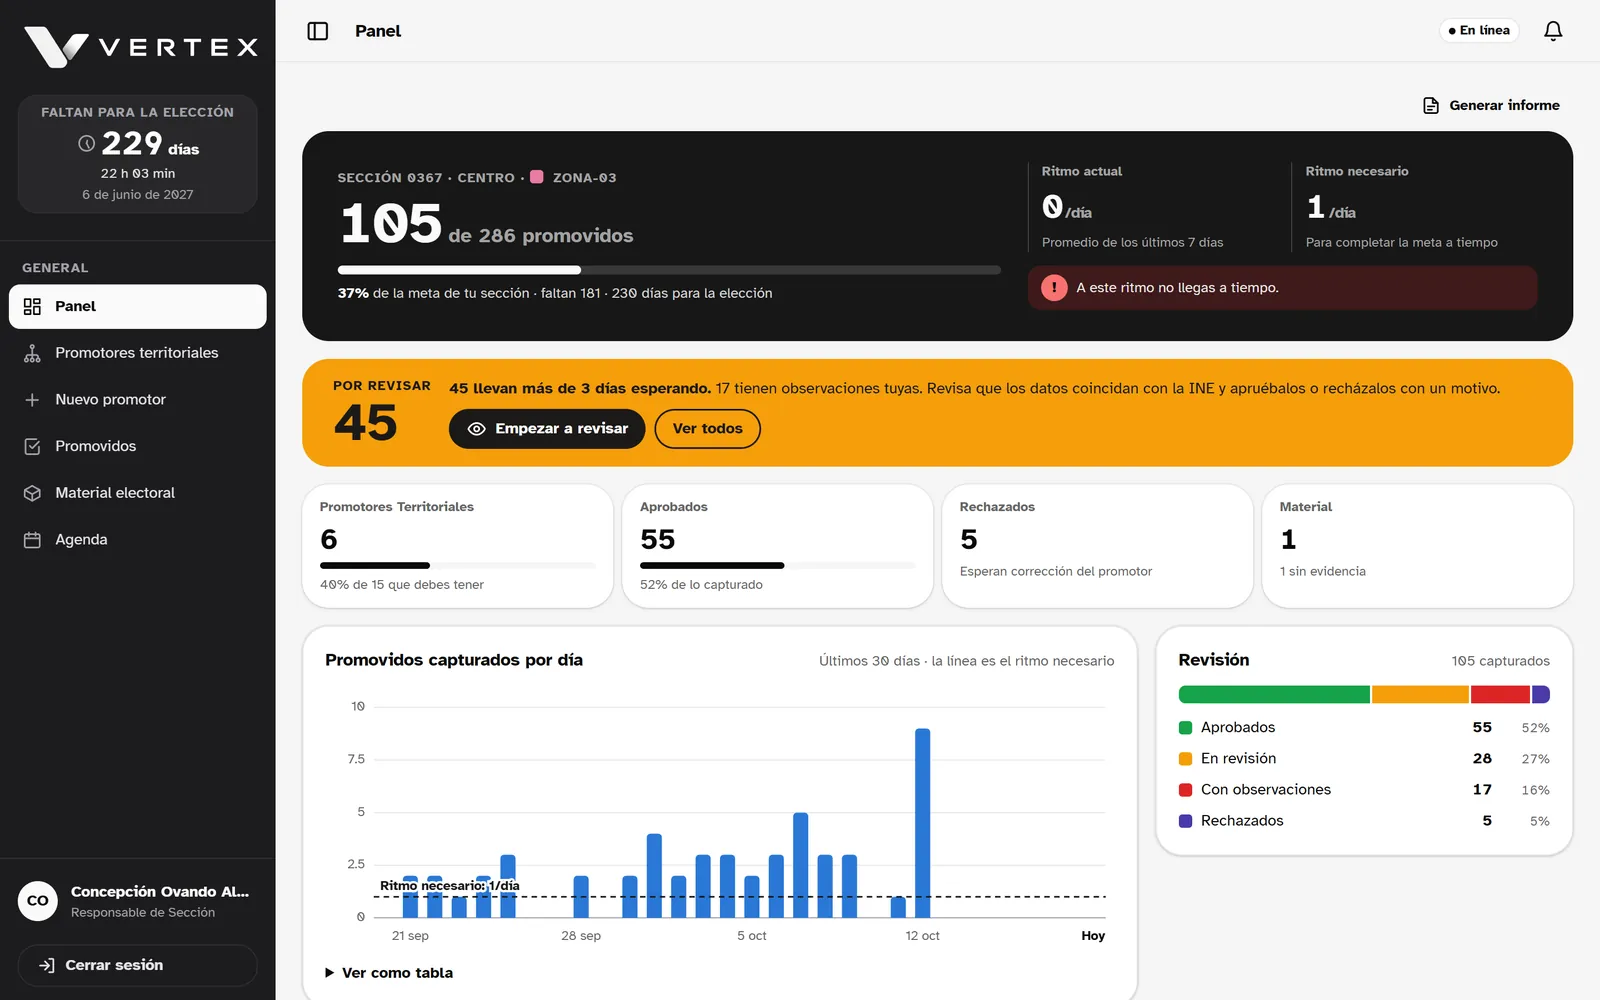1600x1000 pixels.
Task: Click the purple Rechazados legend swatch
Action: tap(1186, 821)
